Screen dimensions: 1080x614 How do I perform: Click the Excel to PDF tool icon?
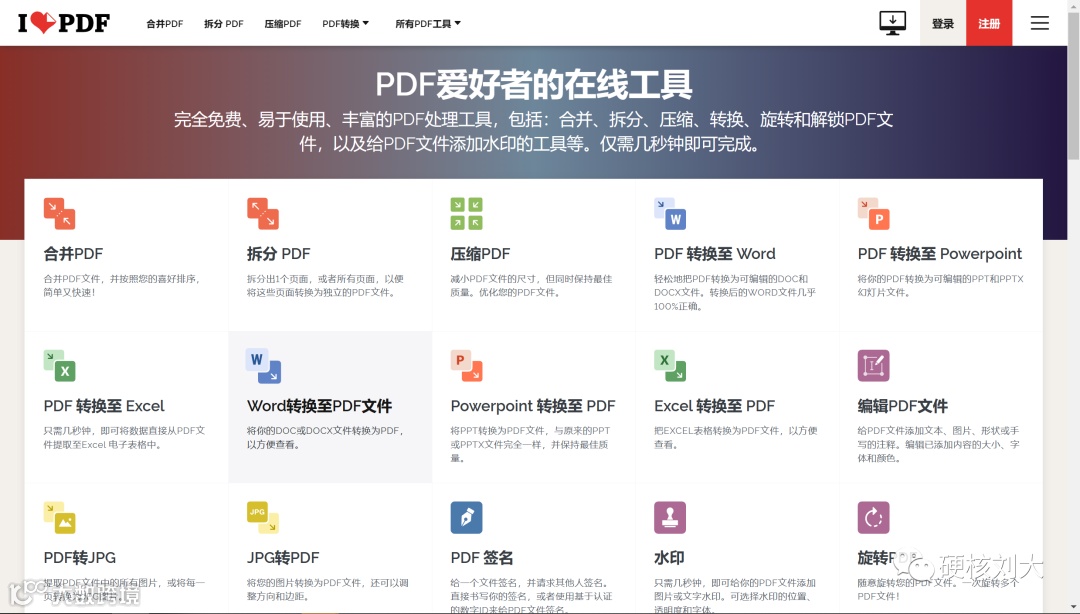669,365
